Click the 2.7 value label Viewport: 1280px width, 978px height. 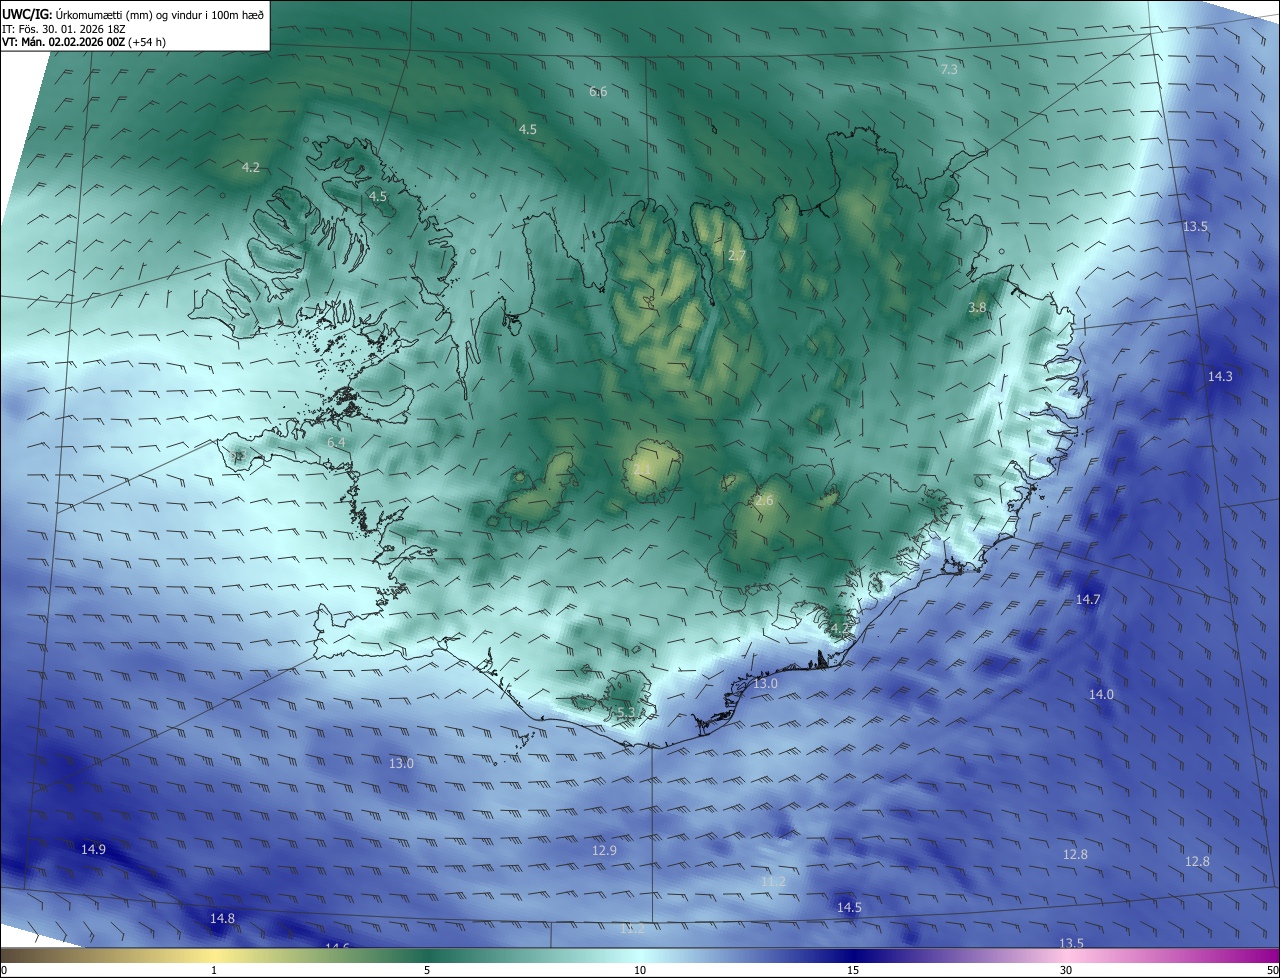(736, 256)
